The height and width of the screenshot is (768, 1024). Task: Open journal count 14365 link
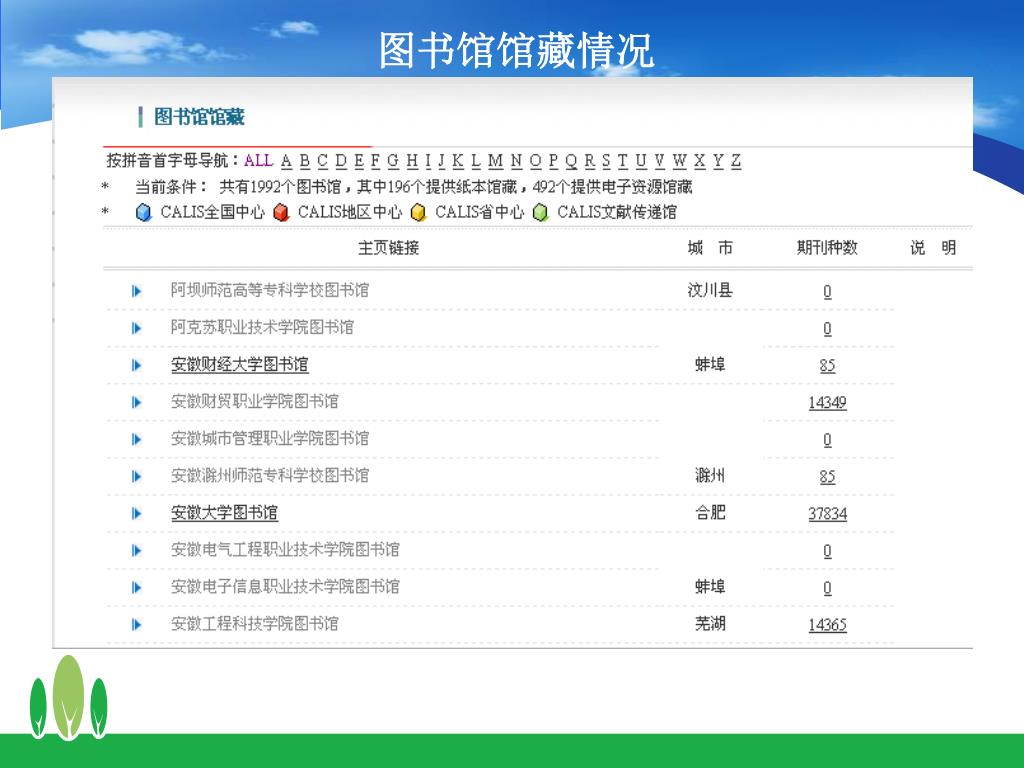(827, 625)
